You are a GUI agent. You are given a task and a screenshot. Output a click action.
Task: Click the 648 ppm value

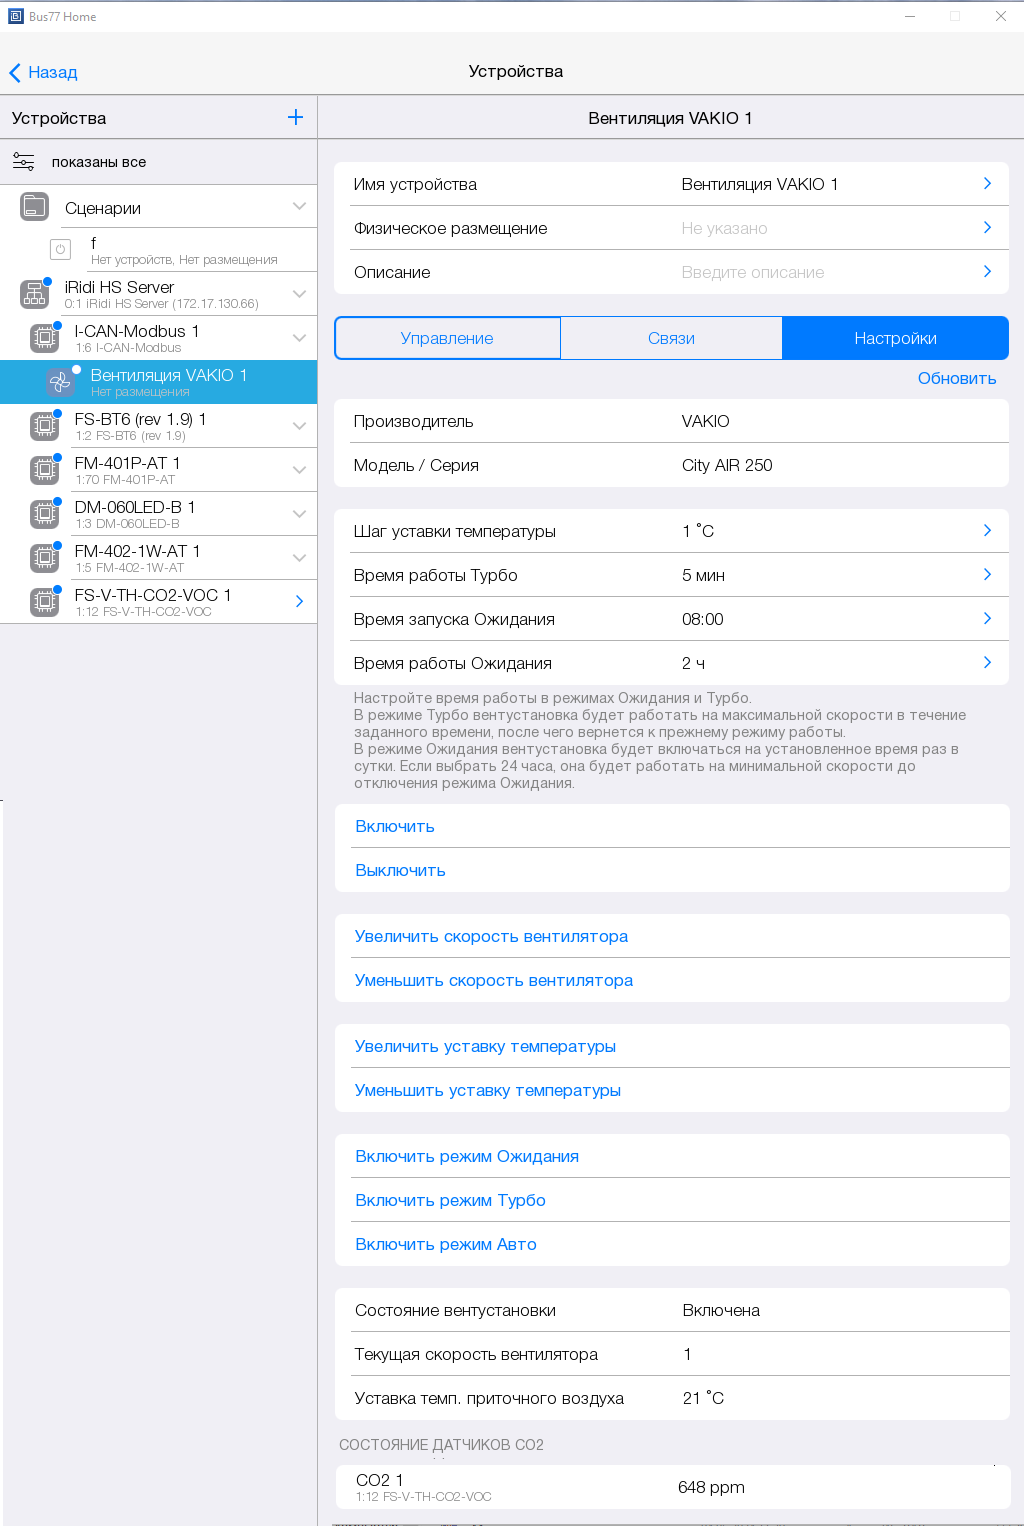click(x=711, y=1487)
